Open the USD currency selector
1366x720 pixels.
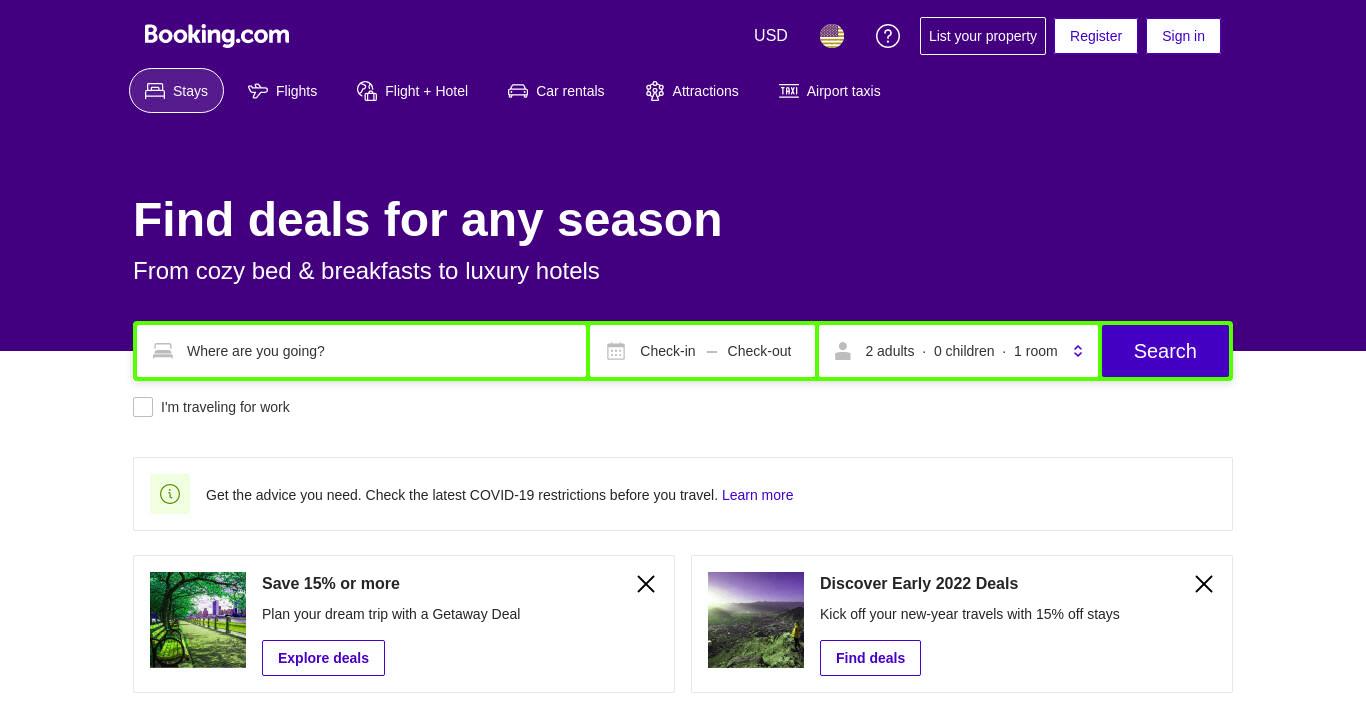tap(771, 36)
